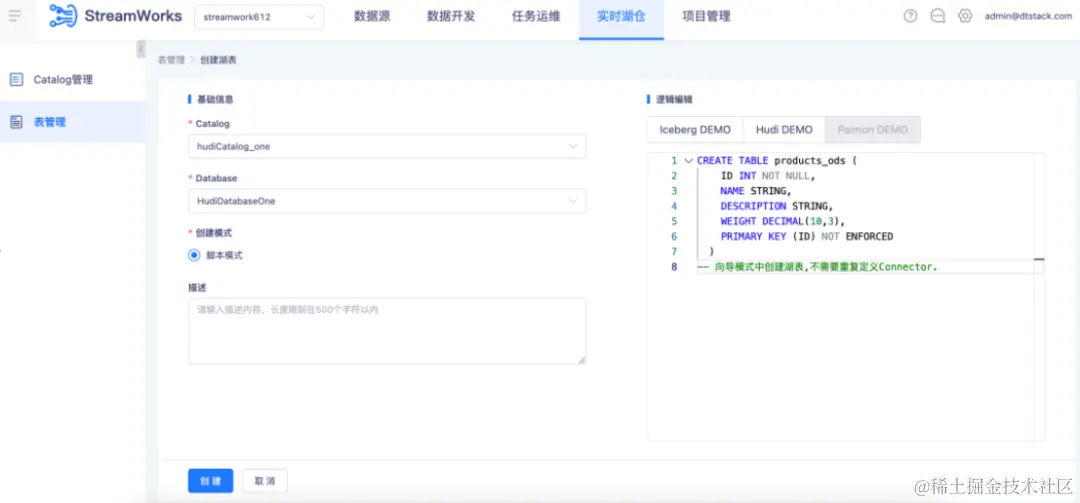
Task: Click the StreamWorks logo icon
Action: click(x=63, y=16)
